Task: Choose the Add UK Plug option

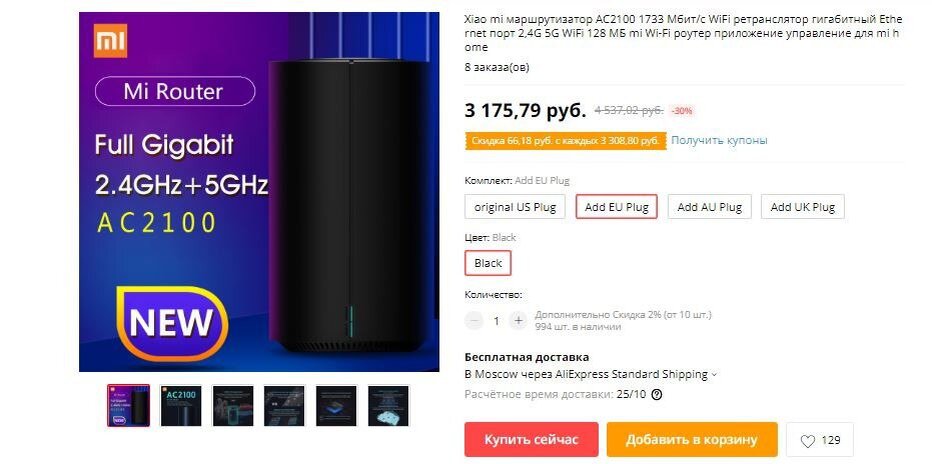Action: 802,207
